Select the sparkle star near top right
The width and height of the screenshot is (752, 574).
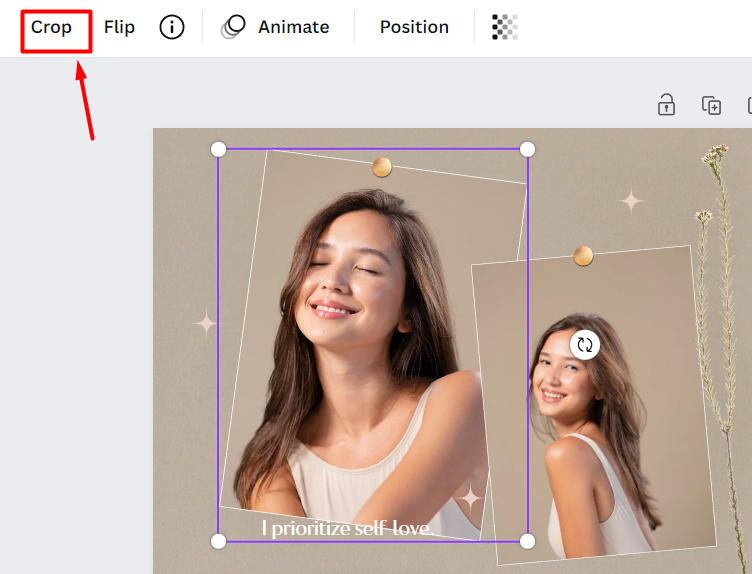631,202
